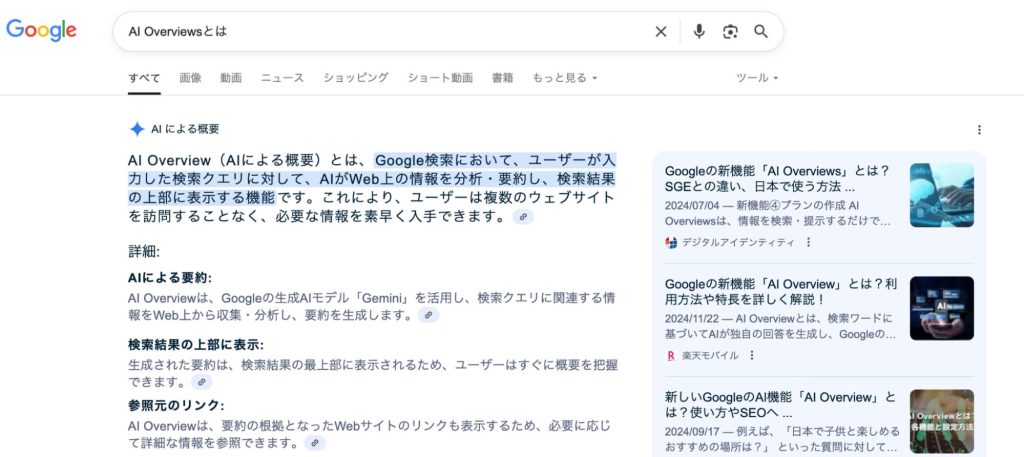Click the 楽天モバイル source name

711,356
